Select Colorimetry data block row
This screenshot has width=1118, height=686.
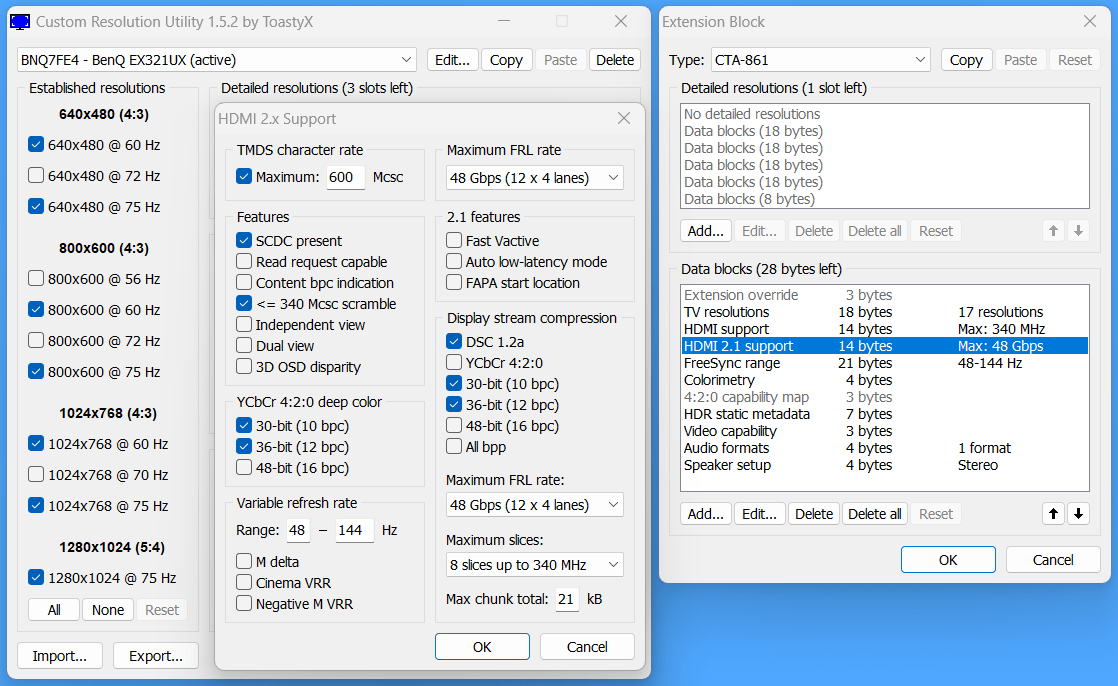(x=885, y=380)
